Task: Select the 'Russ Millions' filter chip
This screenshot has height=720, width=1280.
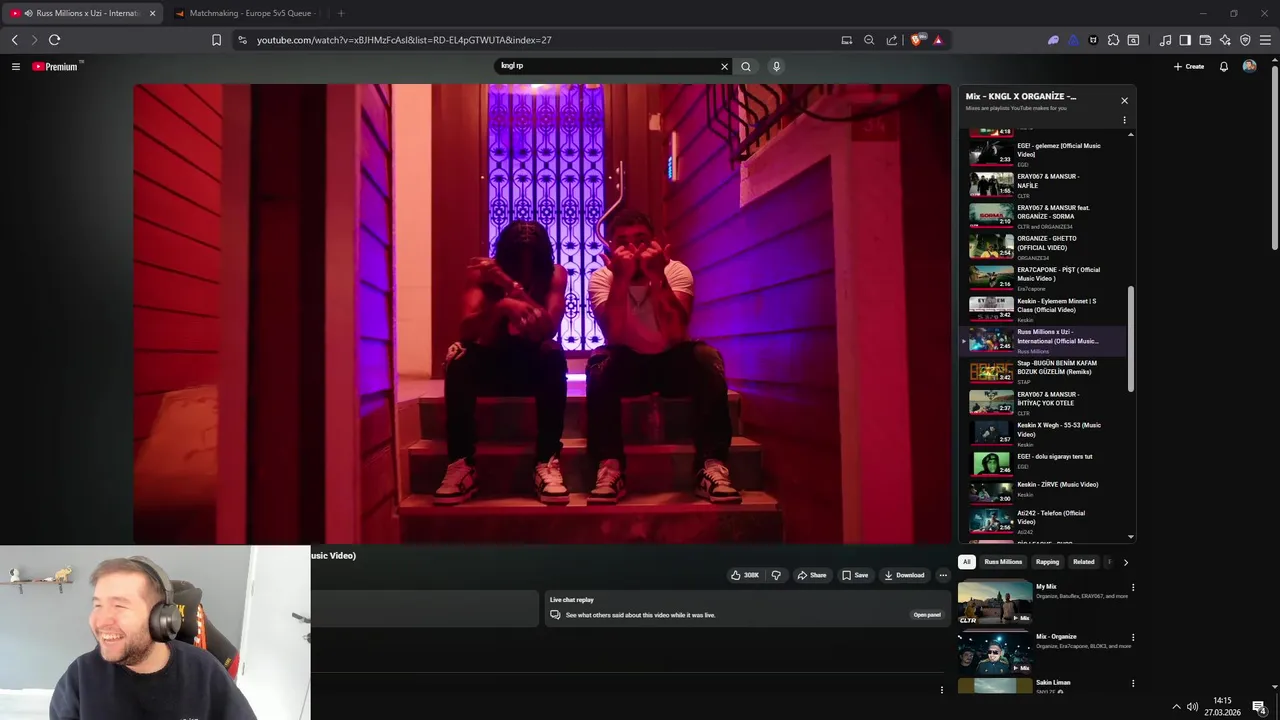Action: tap(1003, 562)
